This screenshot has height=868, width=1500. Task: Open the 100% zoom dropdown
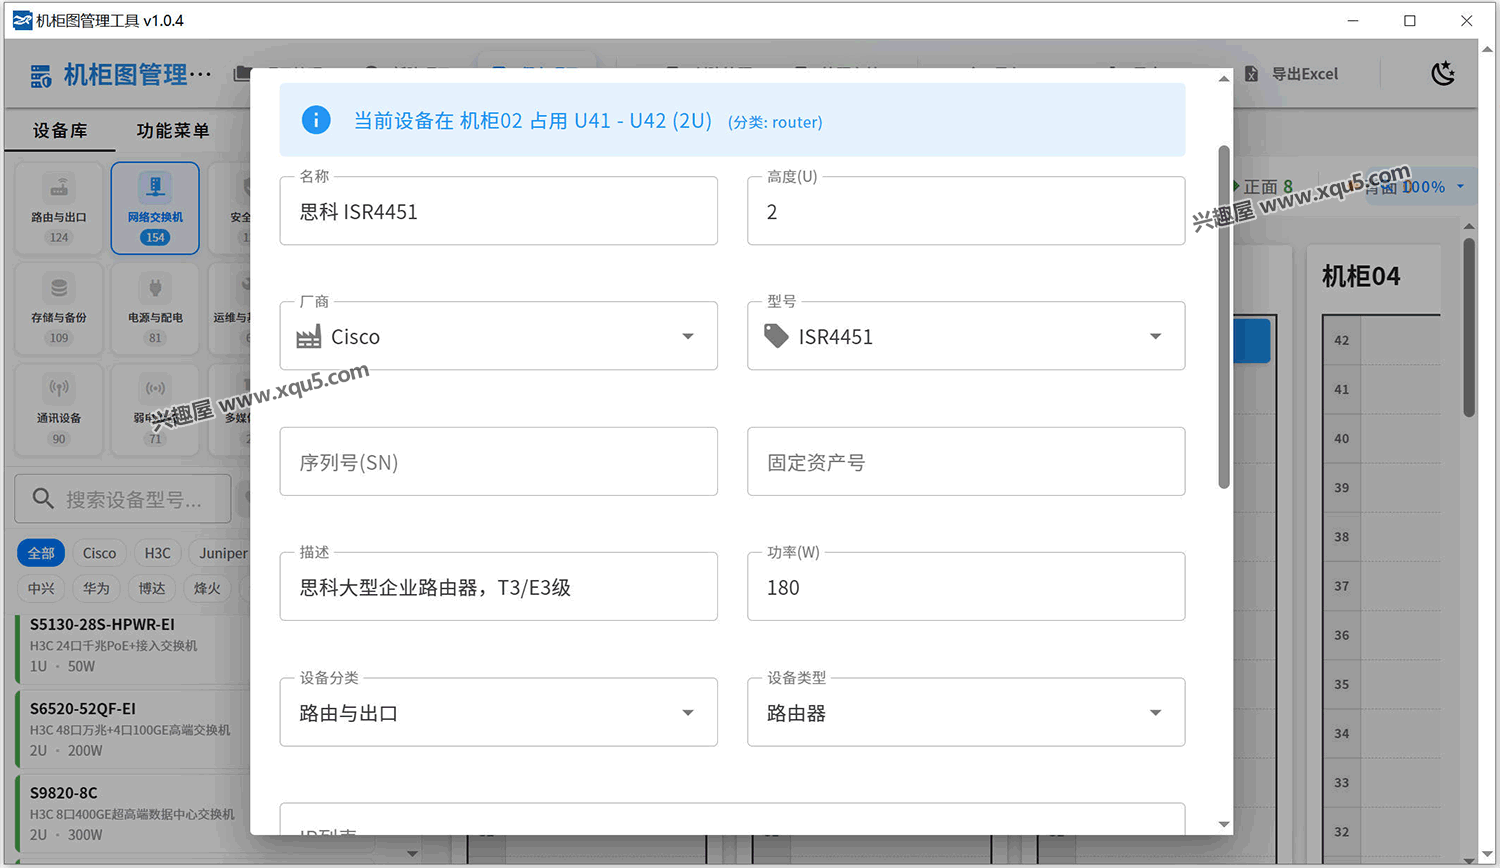click(x=1432, y=187)
